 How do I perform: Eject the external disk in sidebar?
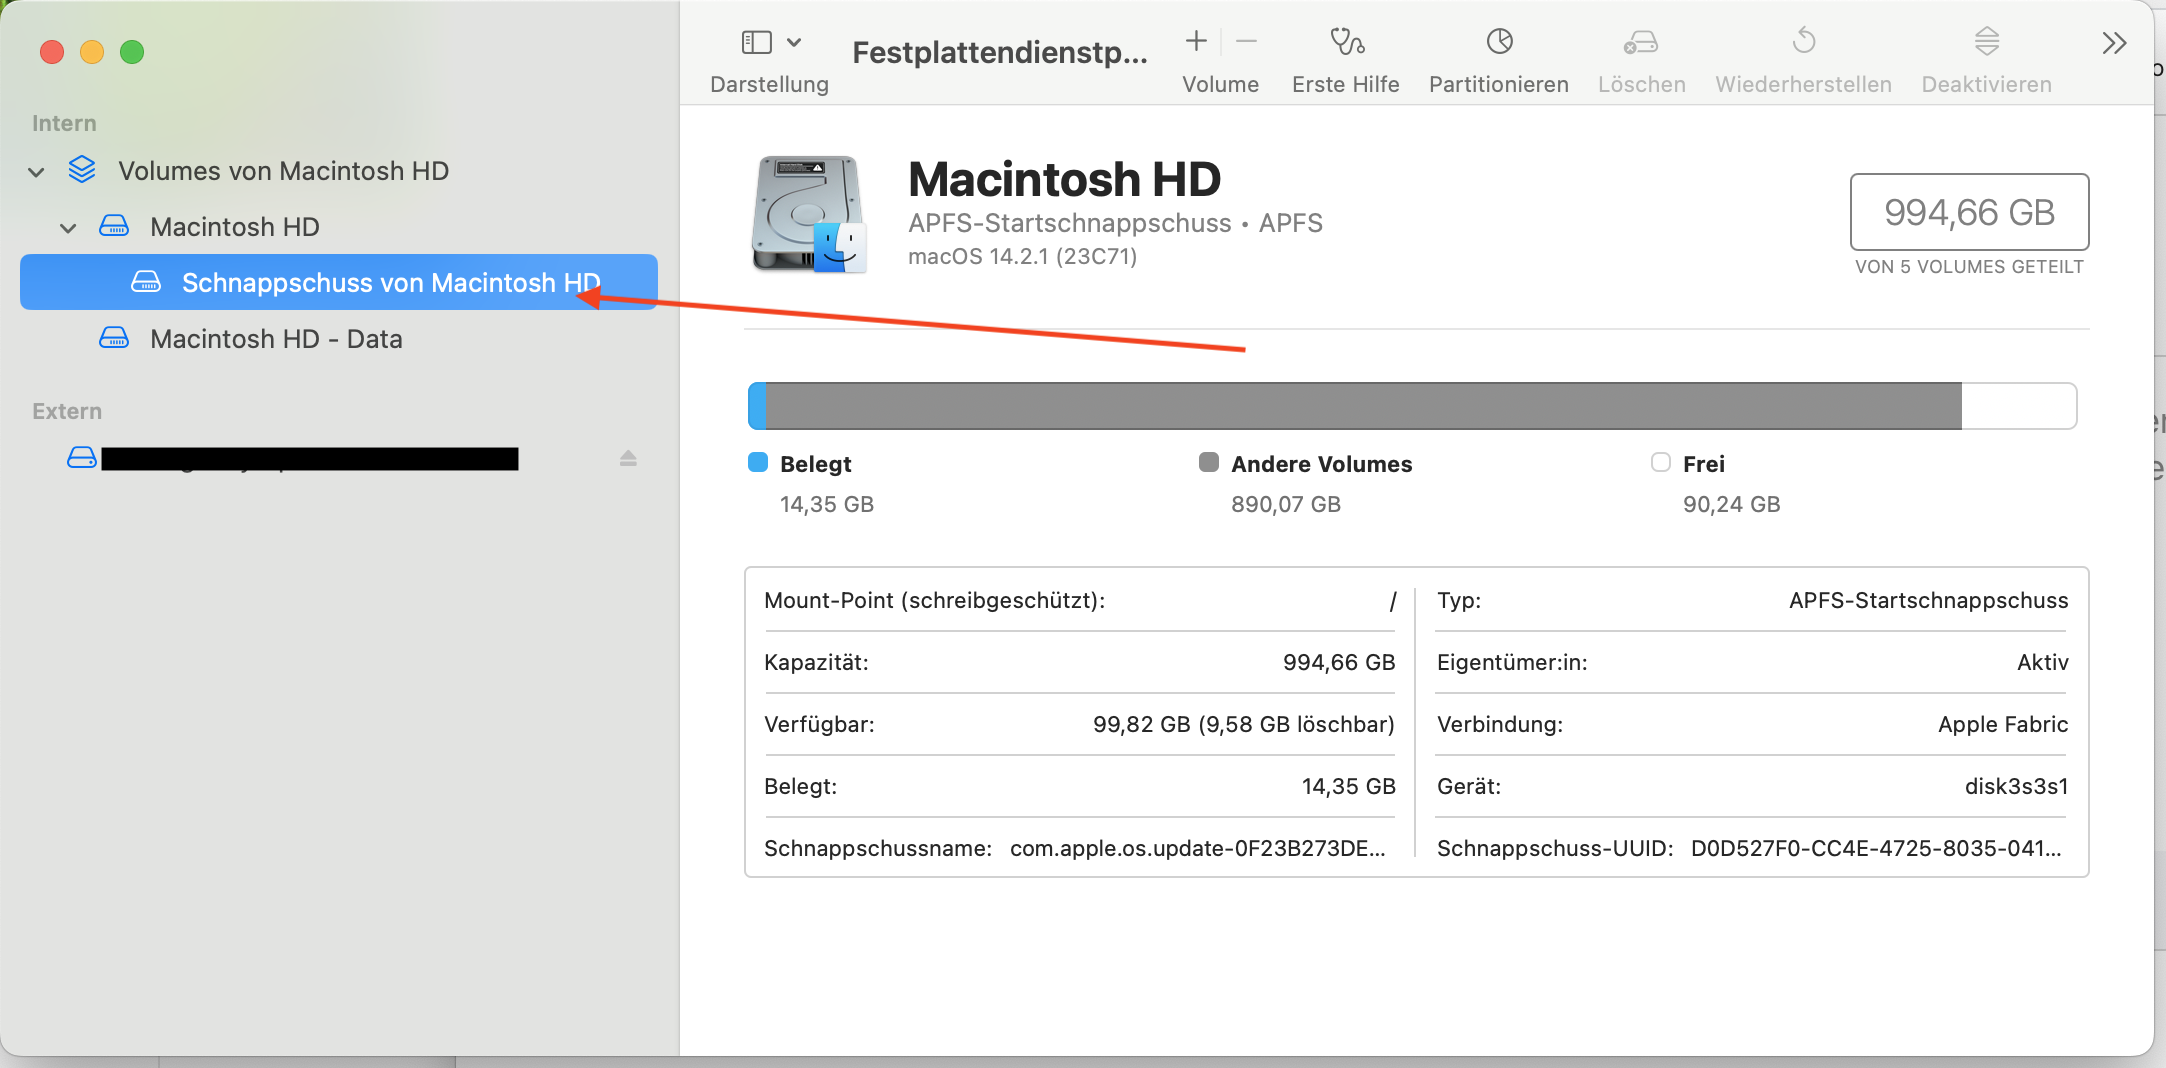(628, 458)
